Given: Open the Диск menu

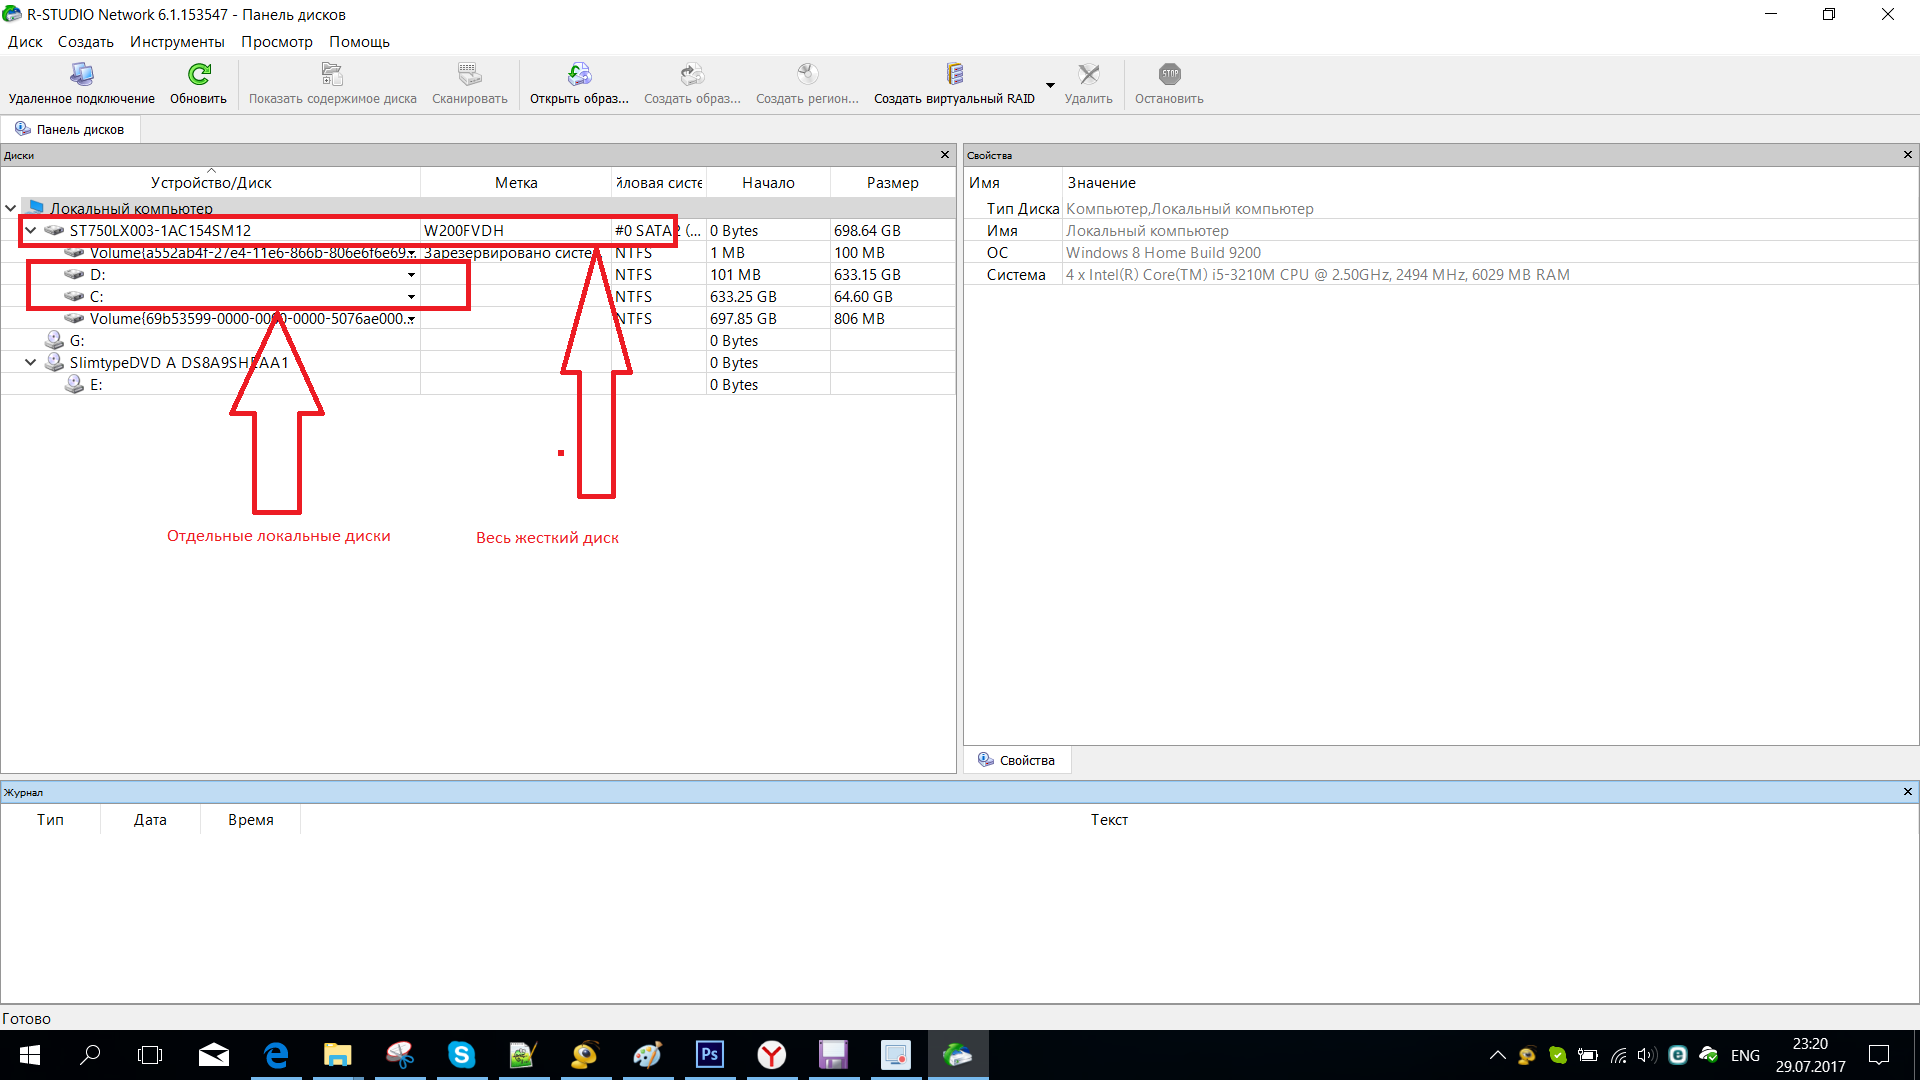Looking at the screenshot, I should pos(25,42).
